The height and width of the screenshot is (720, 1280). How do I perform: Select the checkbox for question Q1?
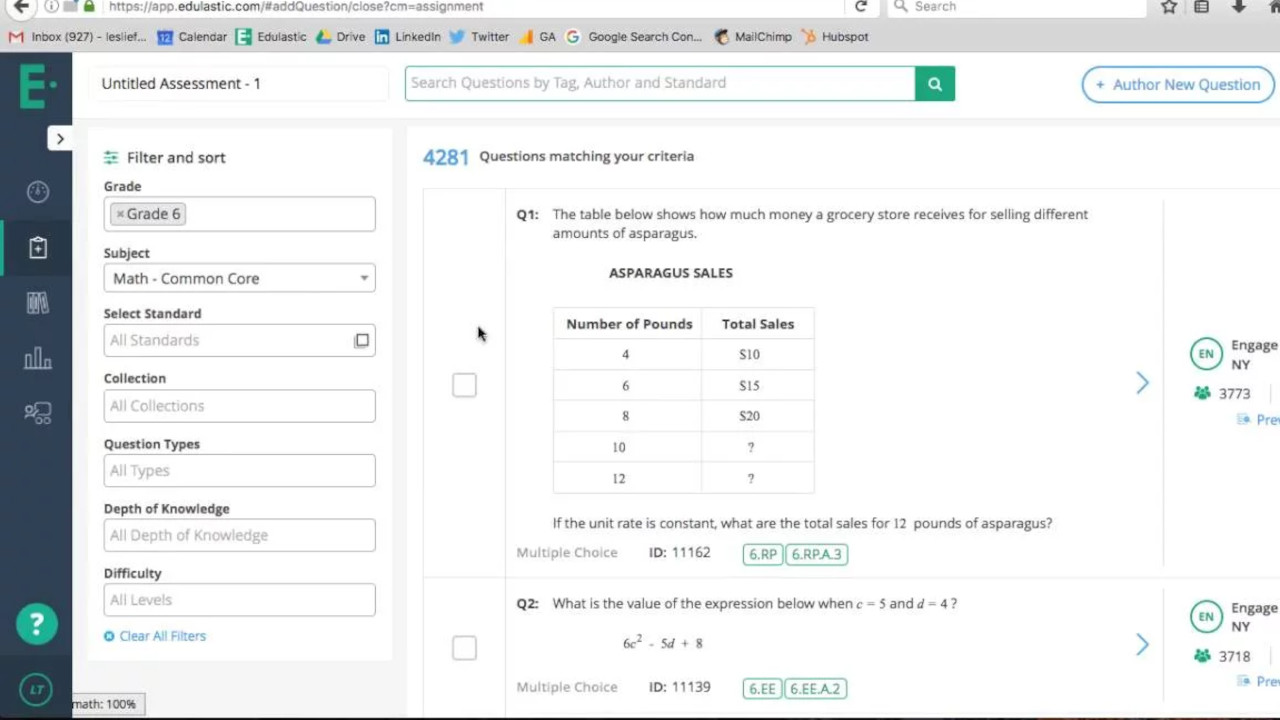464,385
